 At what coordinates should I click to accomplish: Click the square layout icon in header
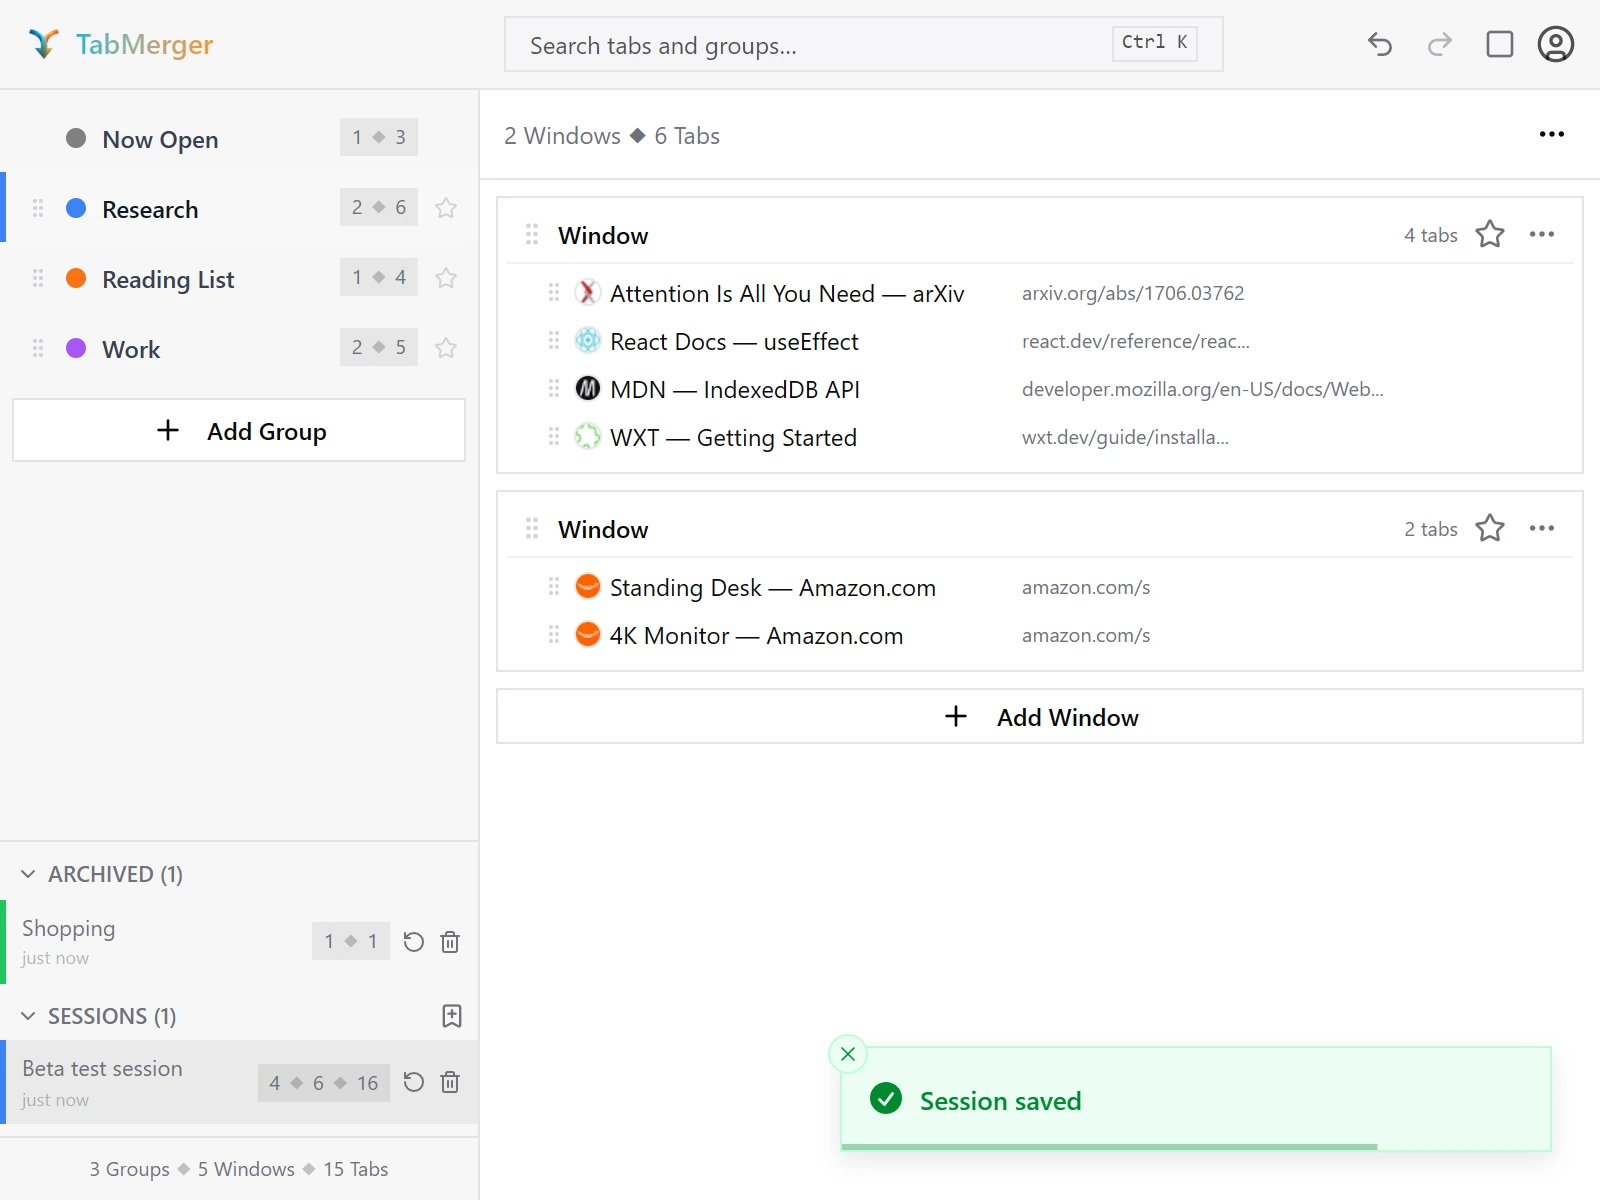point(1500,44)
